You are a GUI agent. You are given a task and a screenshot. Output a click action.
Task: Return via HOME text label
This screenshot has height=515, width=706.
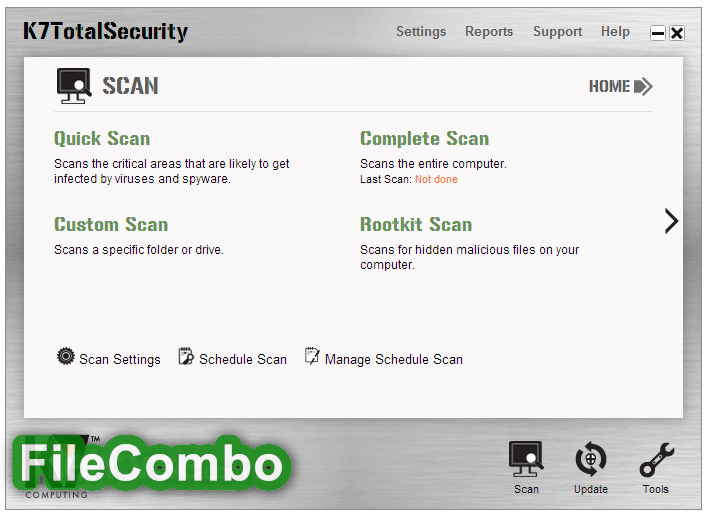[x=610, y=86]
